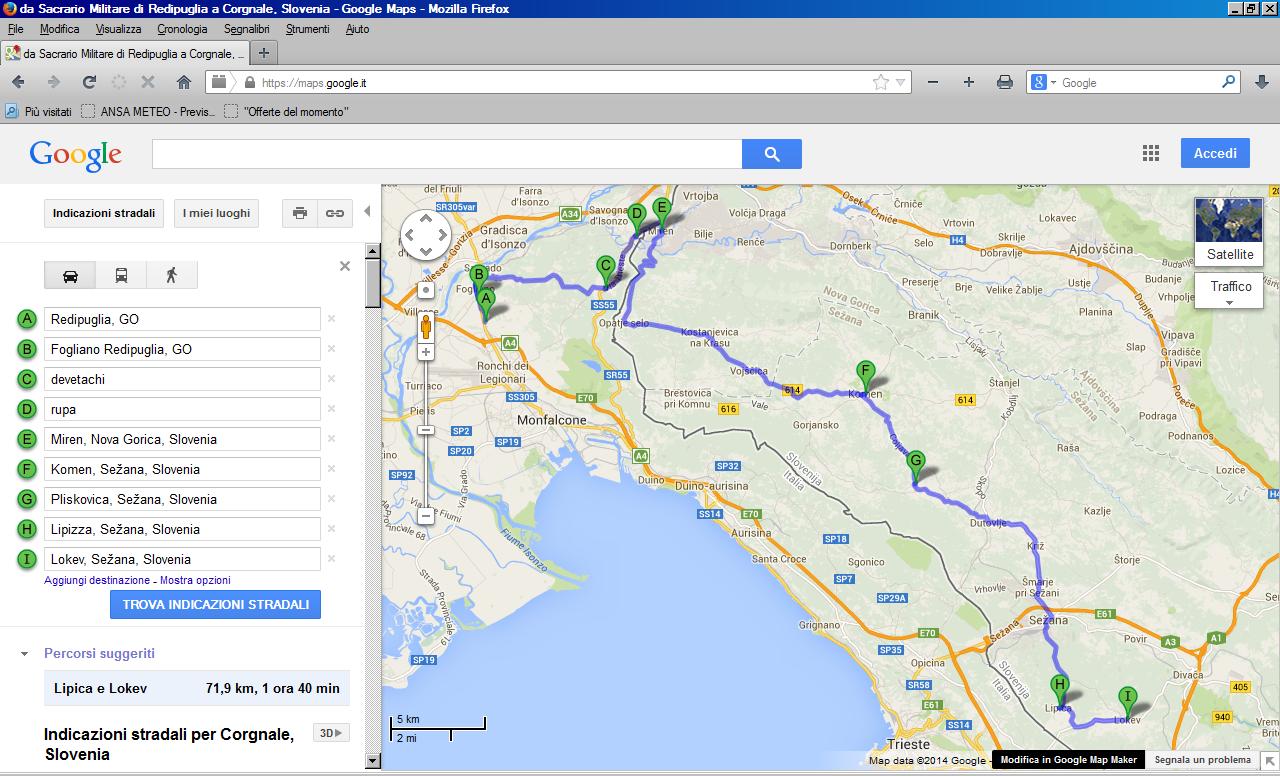Select public transit mode
Viewport: 1280px width, 776px height.
(121, 275)
